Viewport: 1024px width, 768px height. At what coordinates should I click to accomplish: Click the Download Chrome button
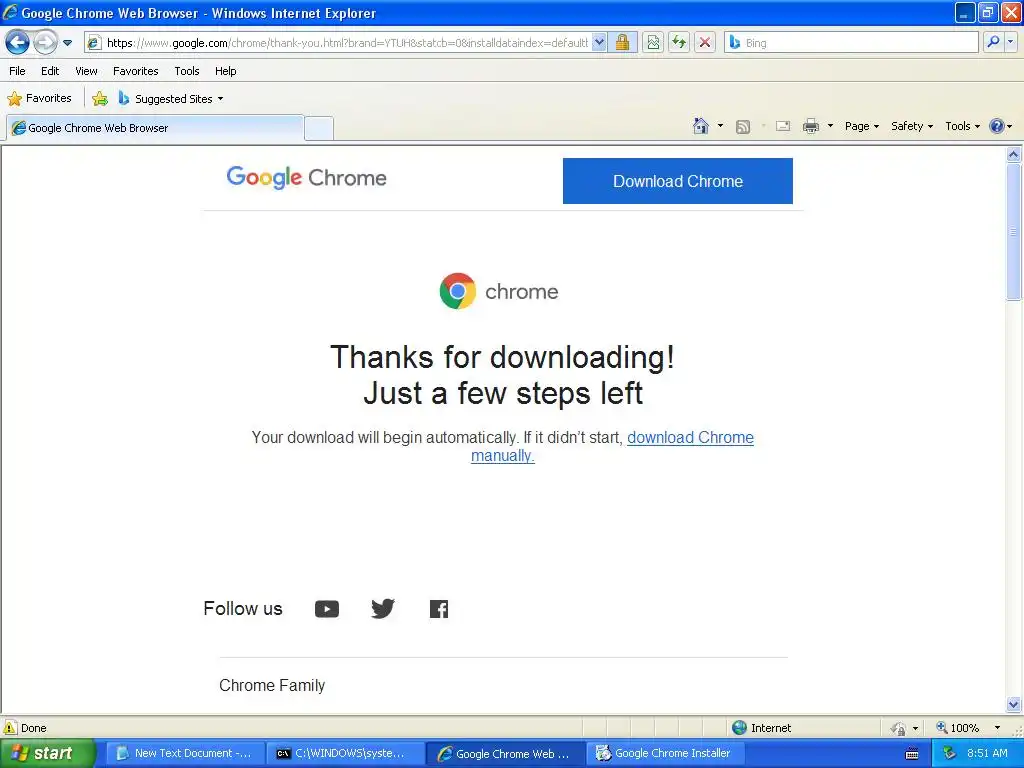tap(678, 181)
